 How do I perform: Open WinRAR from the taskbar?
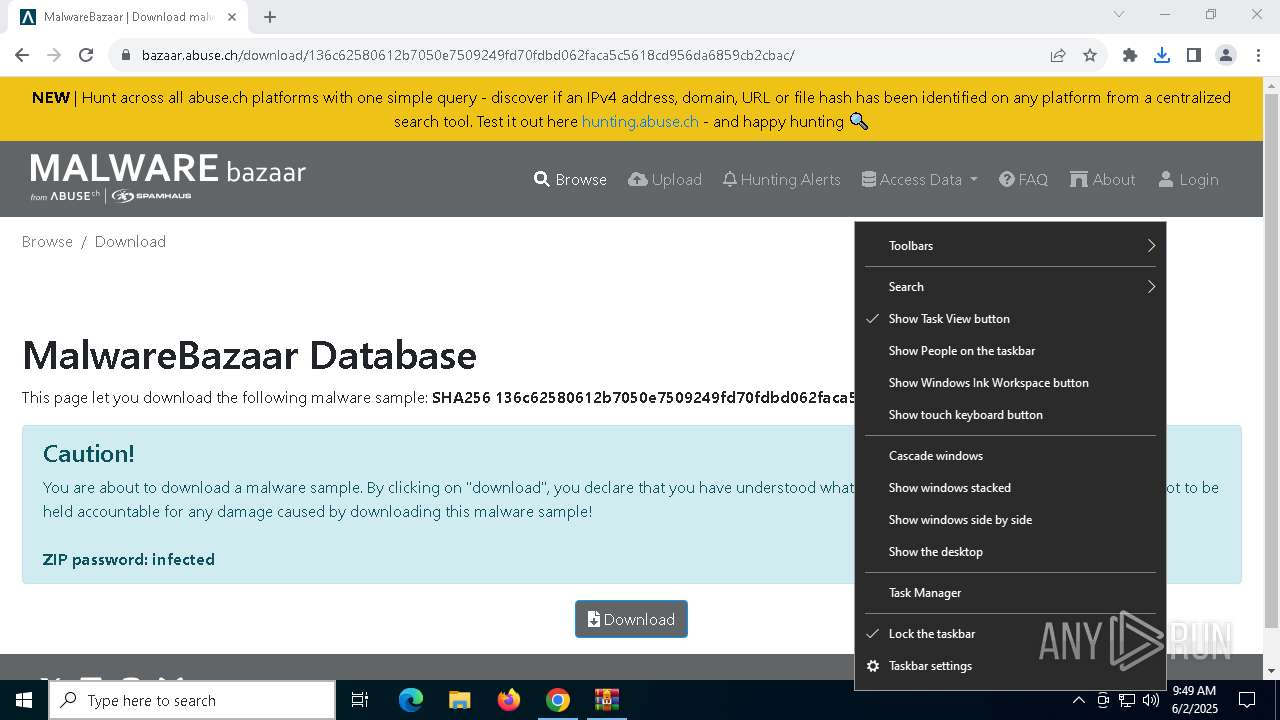[607, 700]
